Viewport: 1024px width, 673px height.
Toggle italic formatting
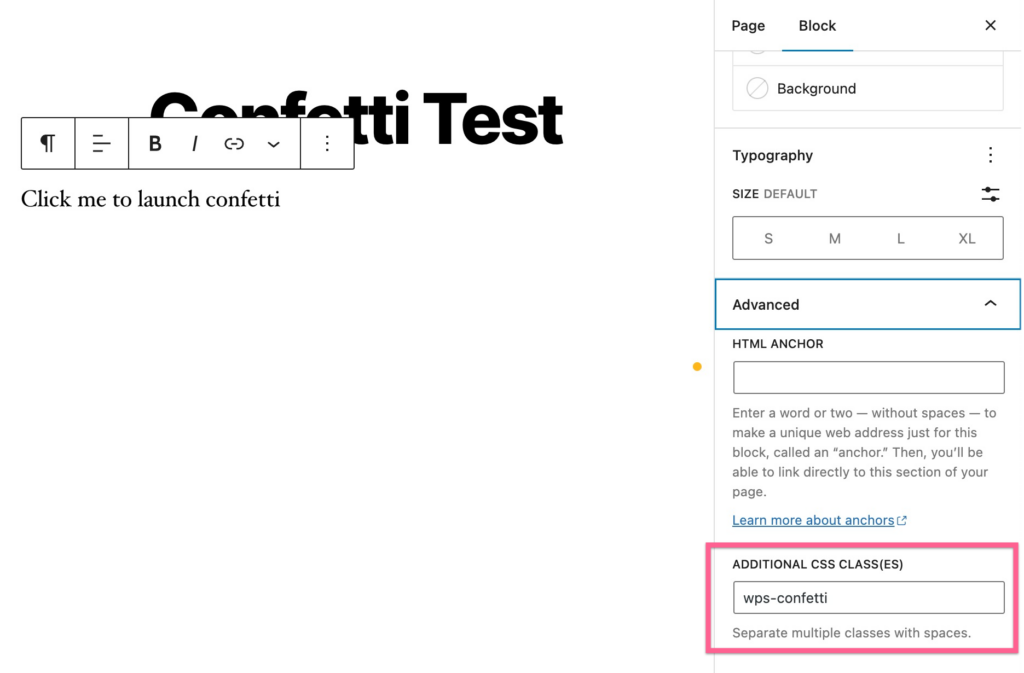point(195,144)
